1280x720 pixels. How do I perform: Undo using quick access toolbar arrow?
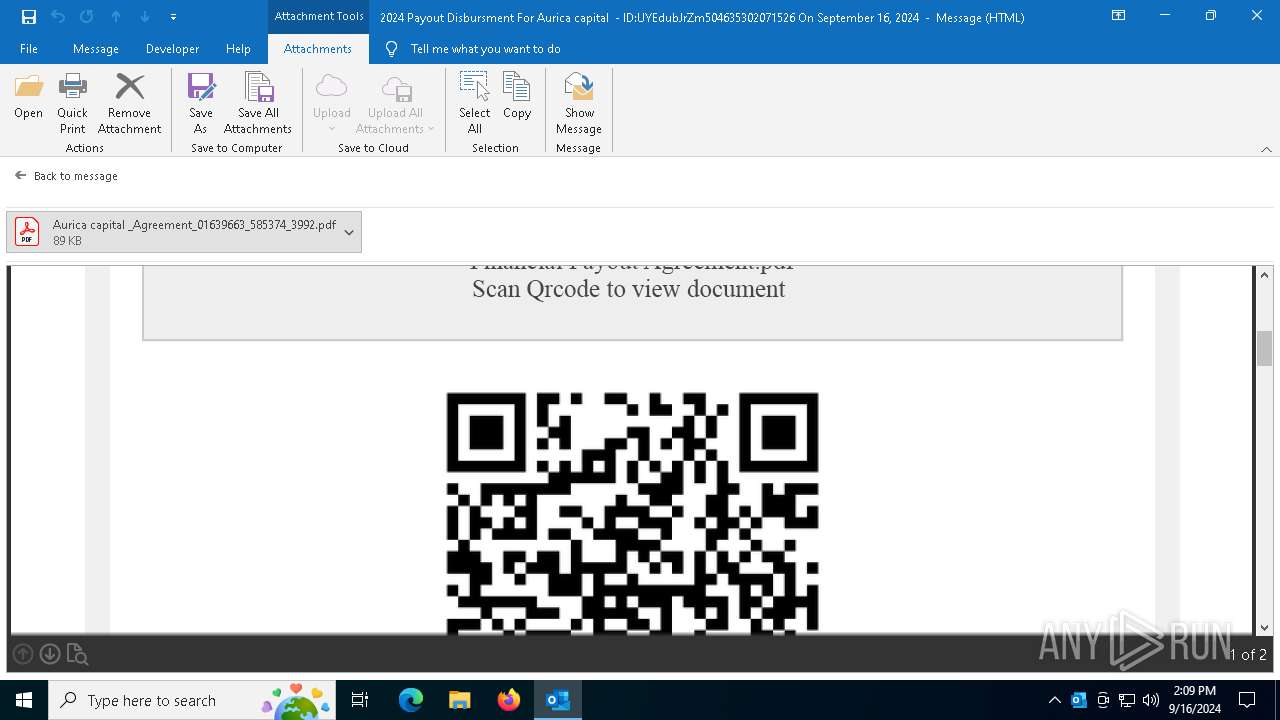[x=58, y=17]
